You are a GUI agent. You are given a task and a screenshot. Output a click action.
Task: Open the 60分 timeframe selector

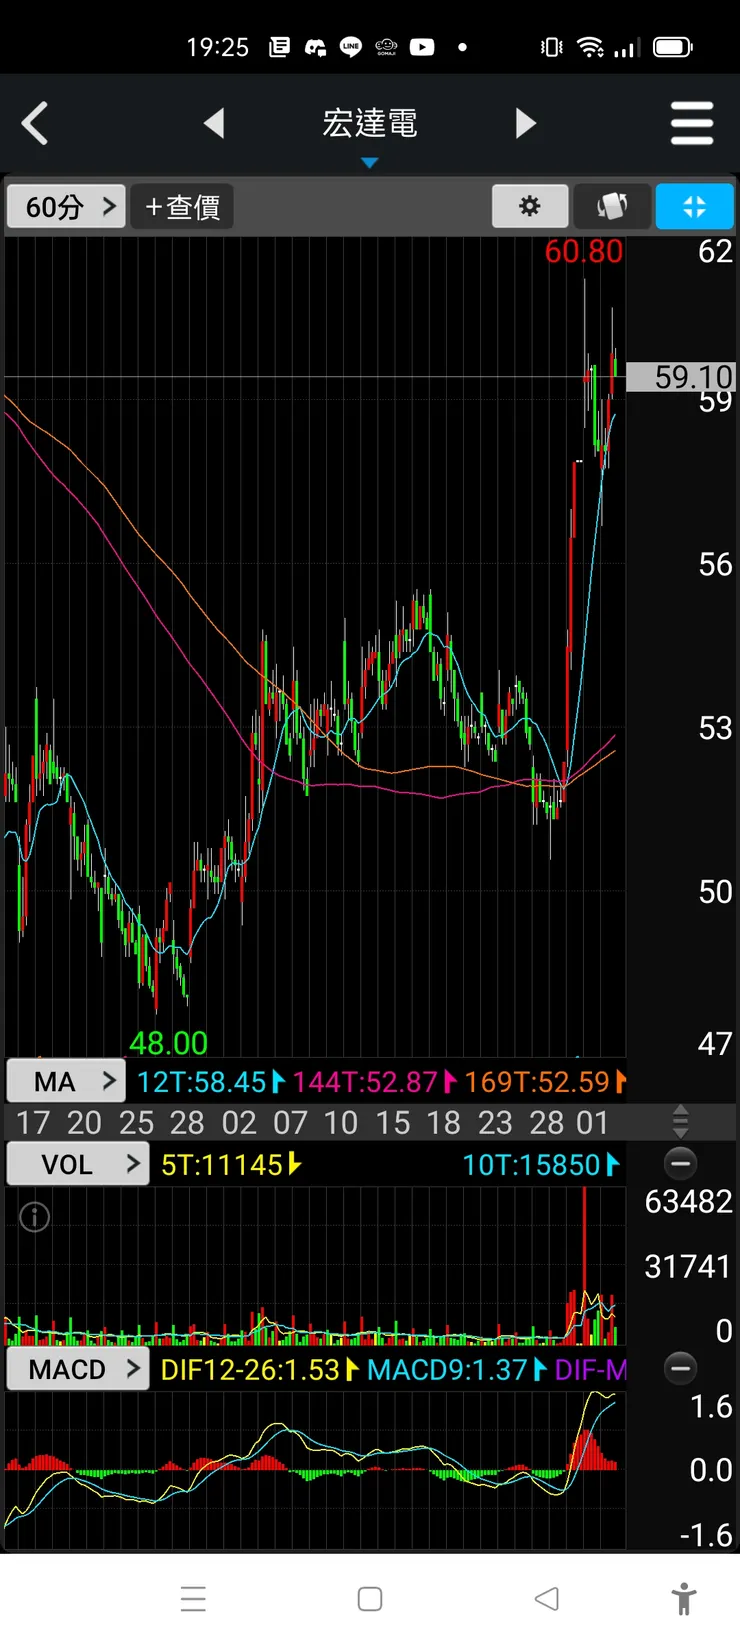click(x=67, y=207)
